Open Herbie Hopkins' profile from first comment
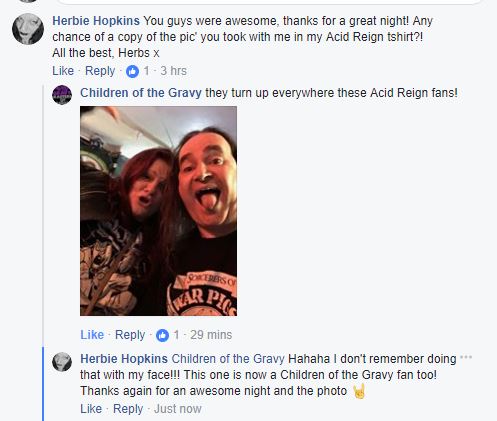 pos(96,21)
